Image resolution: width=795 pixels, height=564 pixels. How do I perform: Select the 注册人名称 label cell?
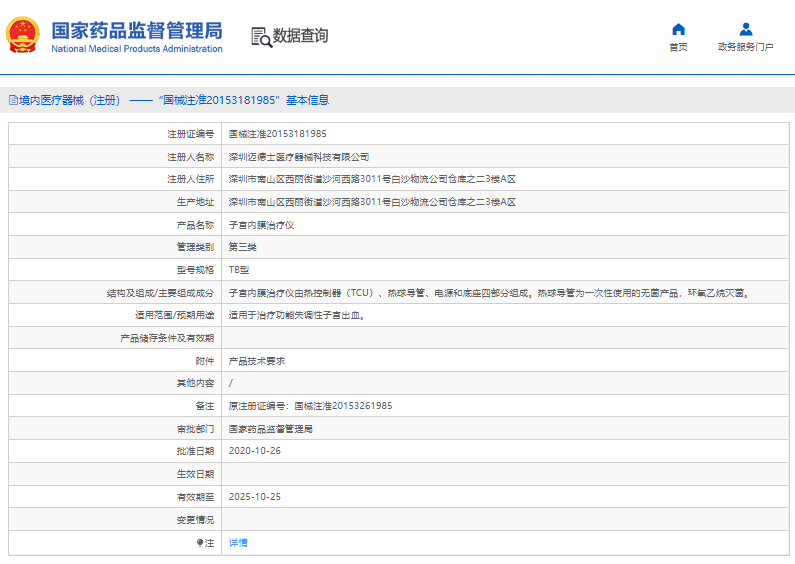point(191,157)
